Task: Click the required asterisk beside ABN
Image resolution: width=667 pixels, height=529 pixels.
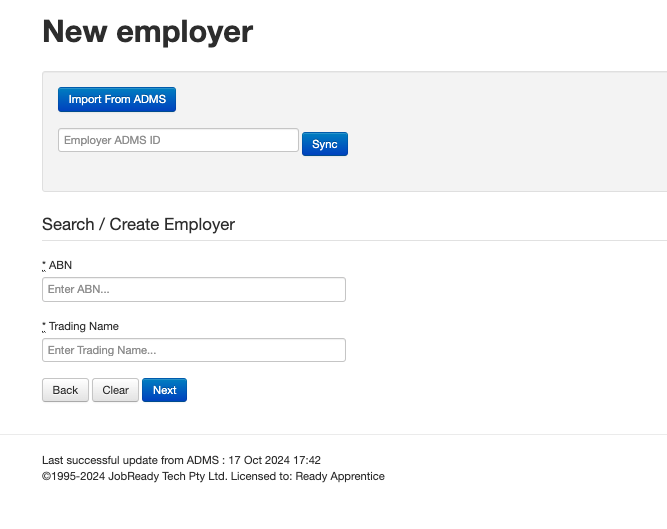Action: pyautogui.click(x=44, y=265)
